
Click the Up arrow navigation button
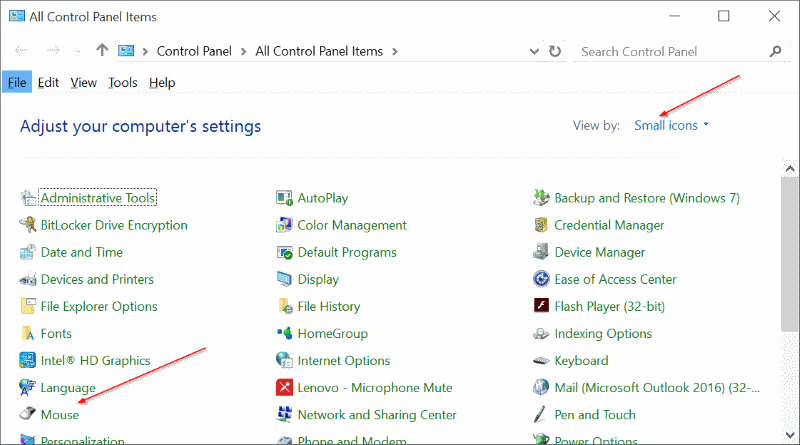click(x=101, y=51)
